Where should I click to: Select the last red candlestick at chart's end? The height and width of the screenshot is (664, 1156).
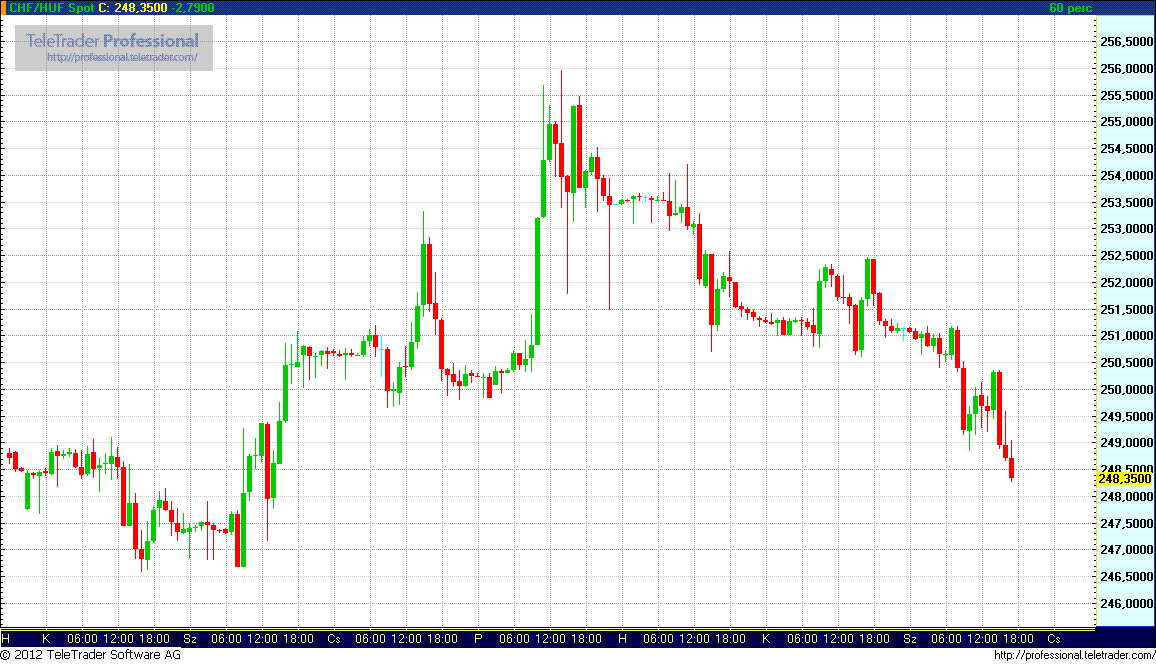tap(1012, 468)
